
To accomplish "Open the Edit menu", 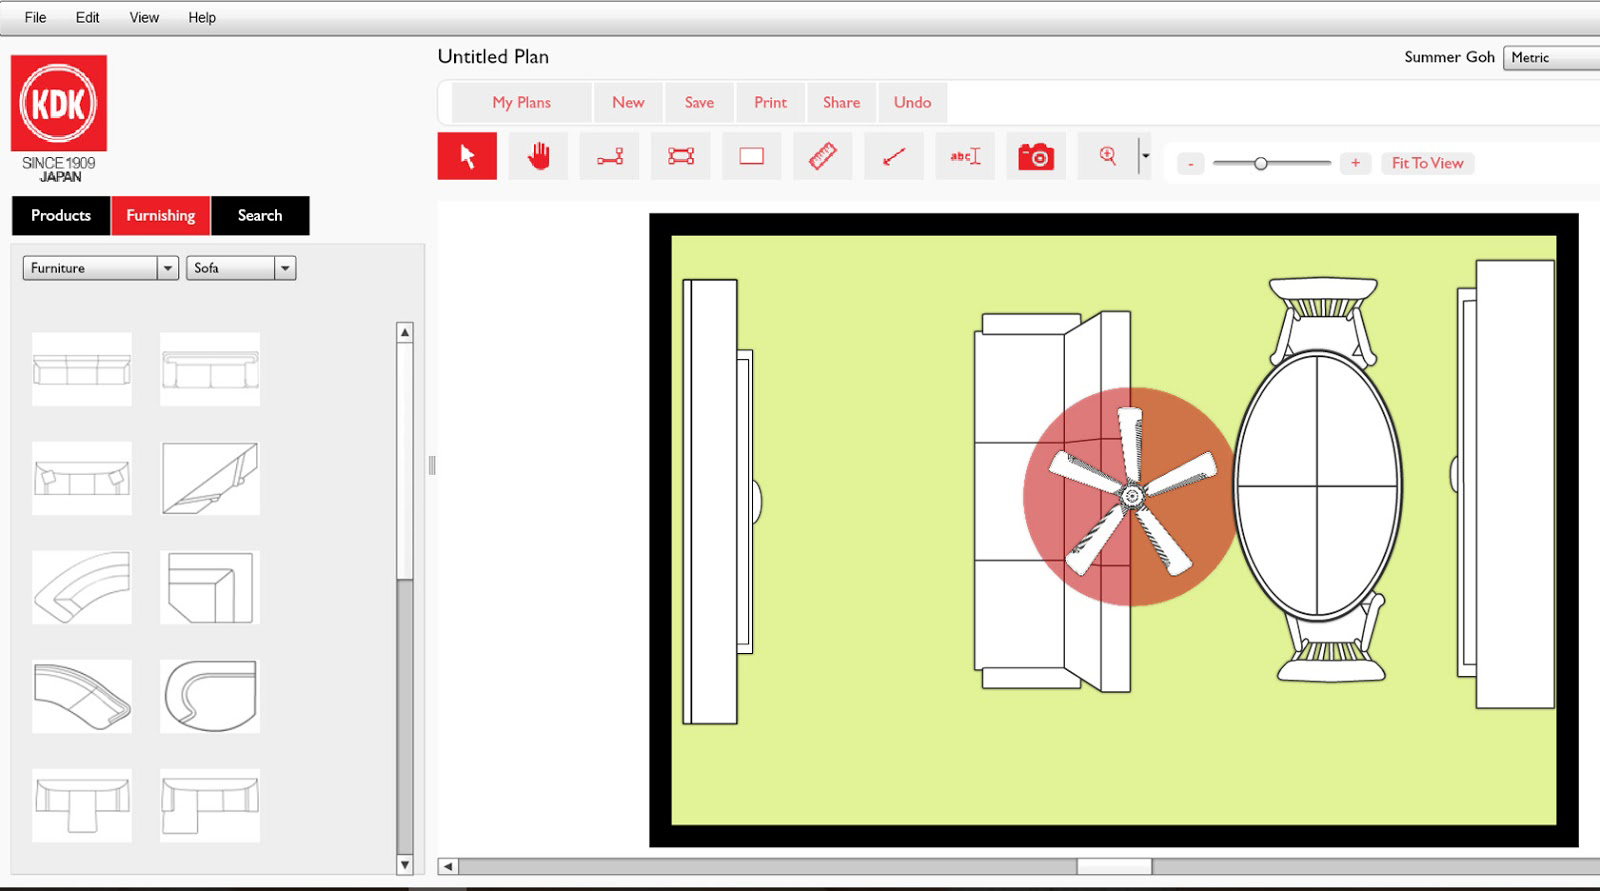I will [87, 17].
